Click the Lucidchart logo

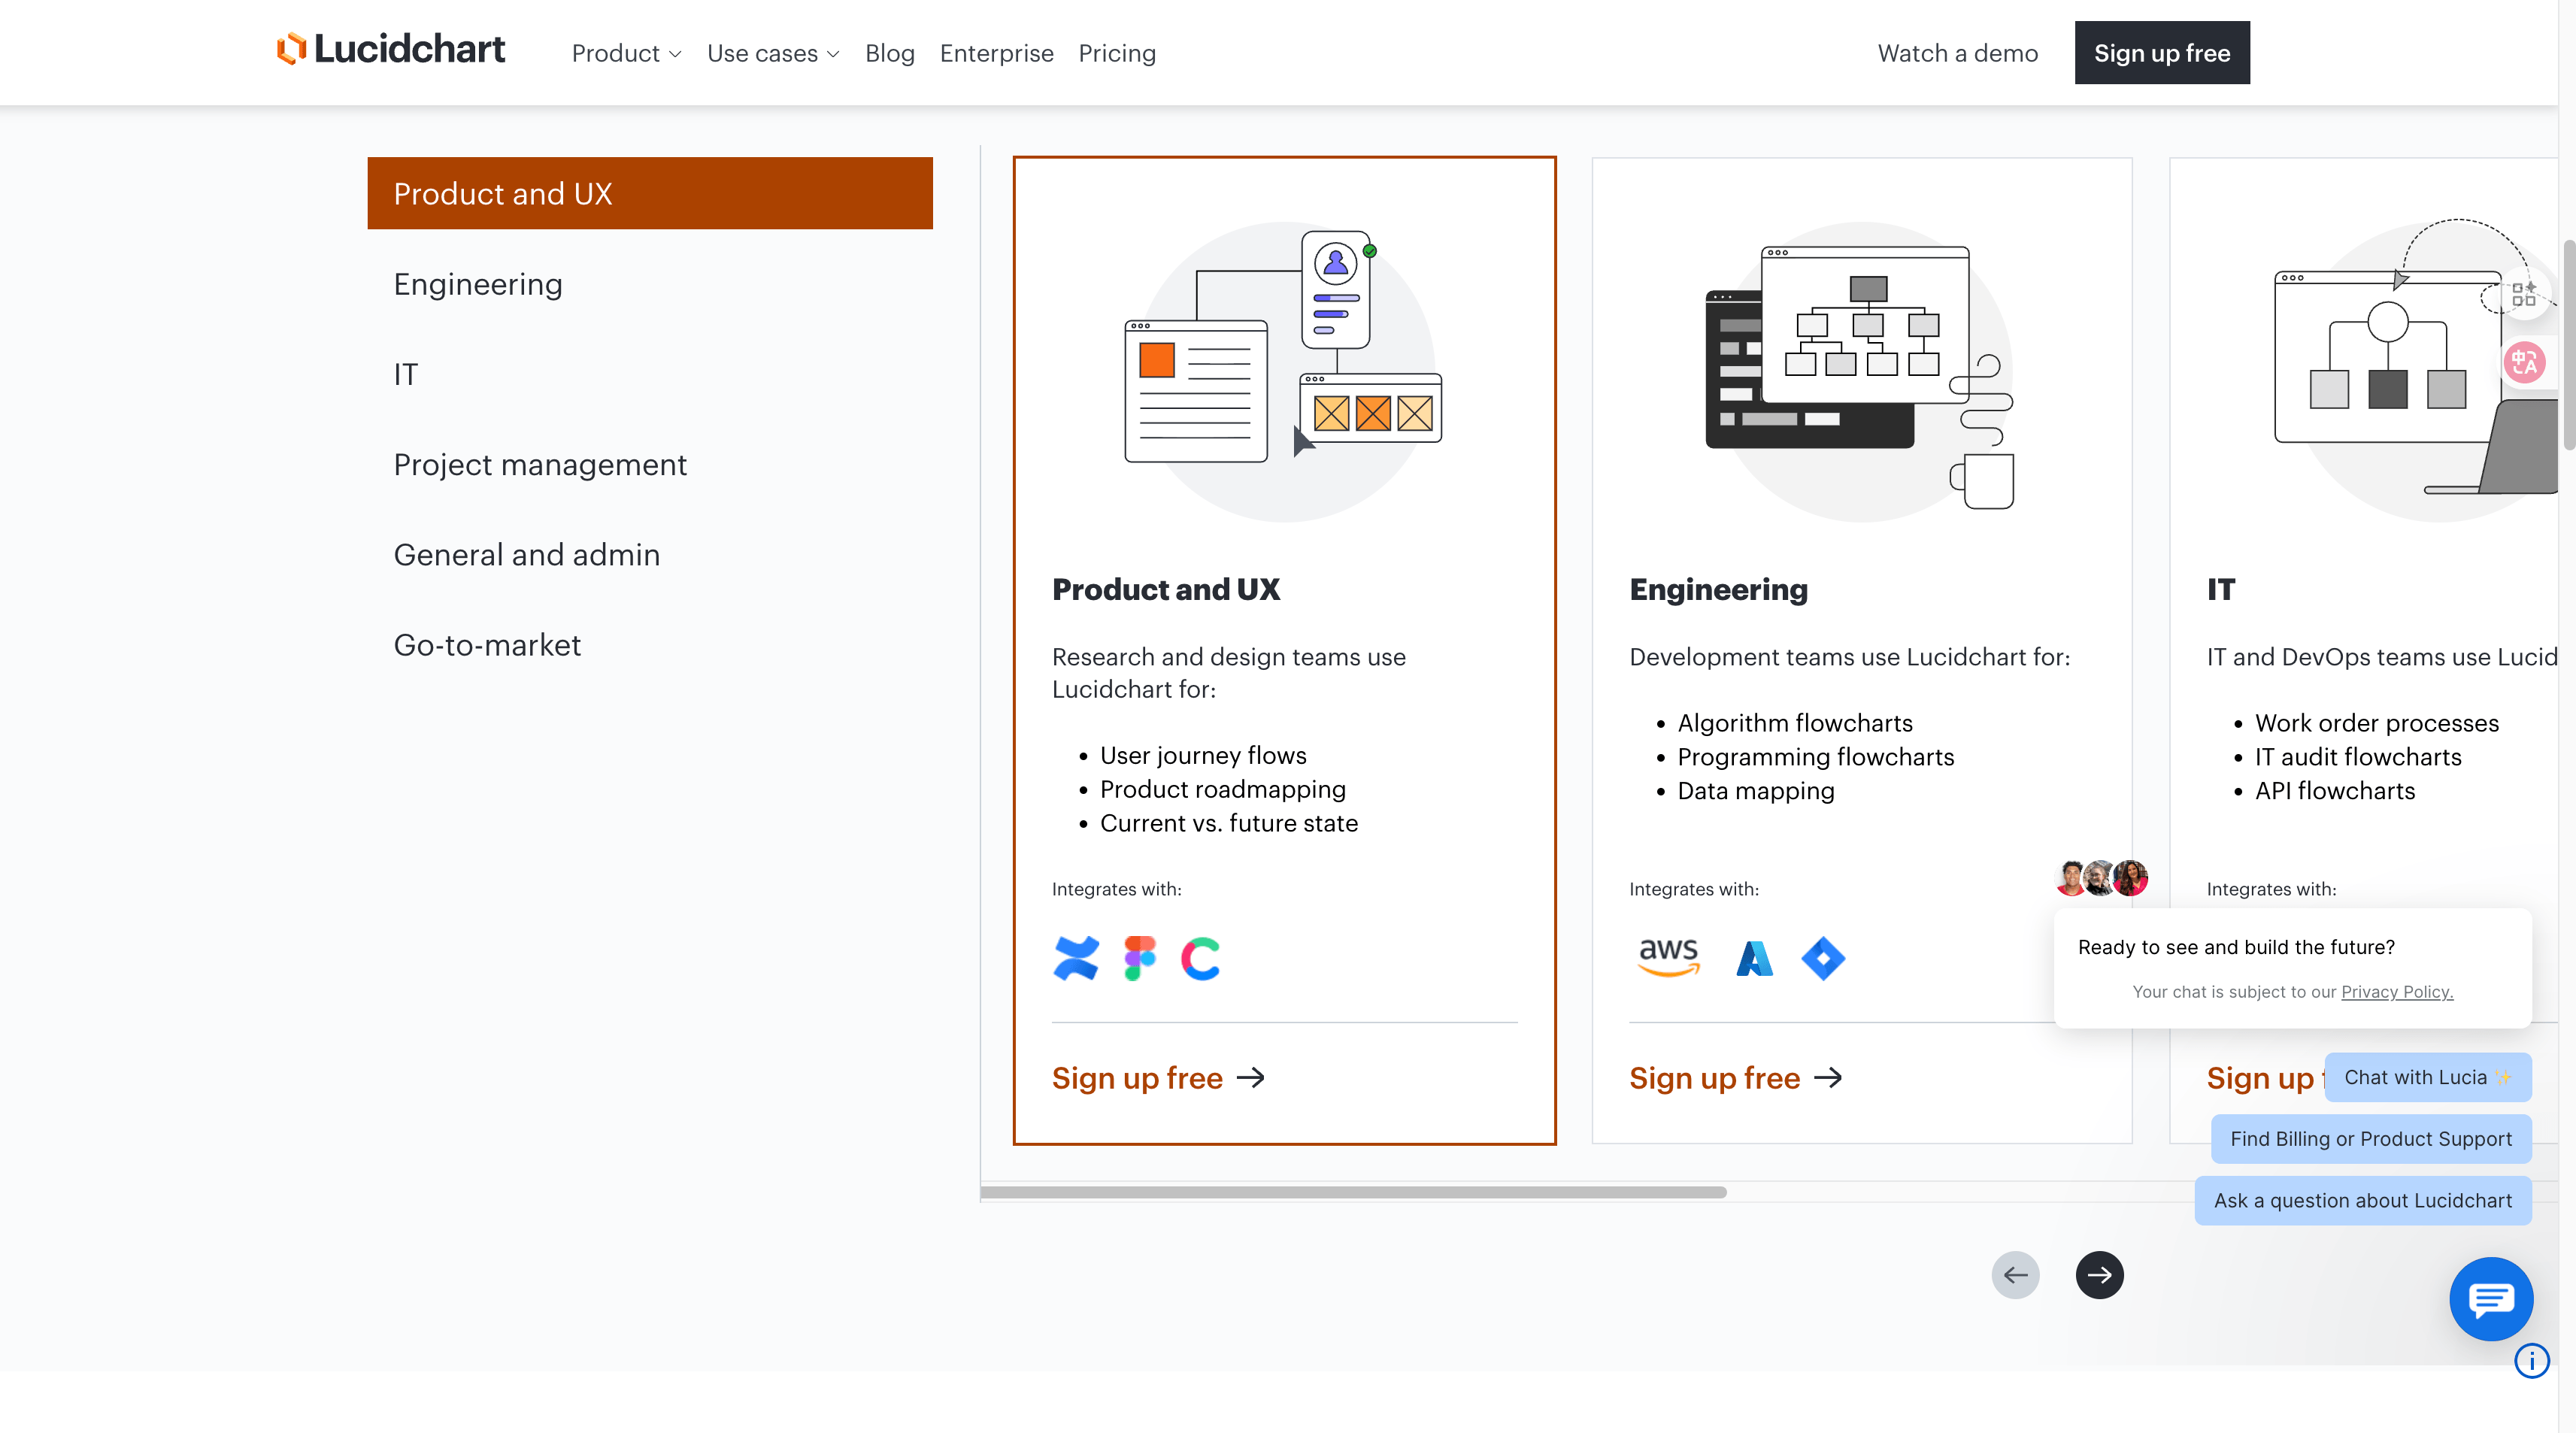[x=390, y=48]
